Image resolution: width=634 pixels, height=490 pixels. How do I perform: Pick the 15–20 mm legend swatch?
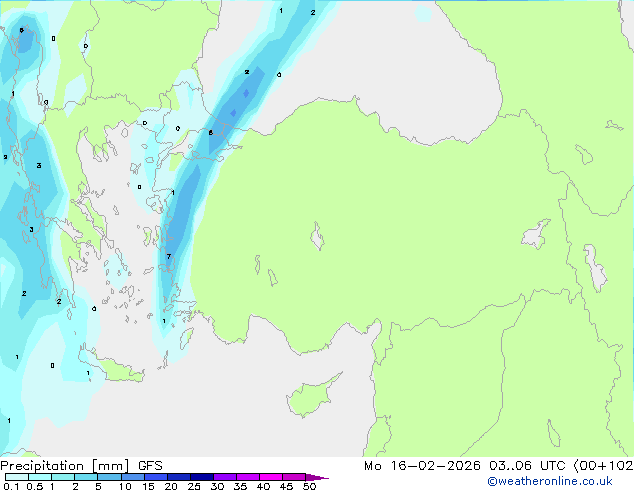tap(155, 477)
